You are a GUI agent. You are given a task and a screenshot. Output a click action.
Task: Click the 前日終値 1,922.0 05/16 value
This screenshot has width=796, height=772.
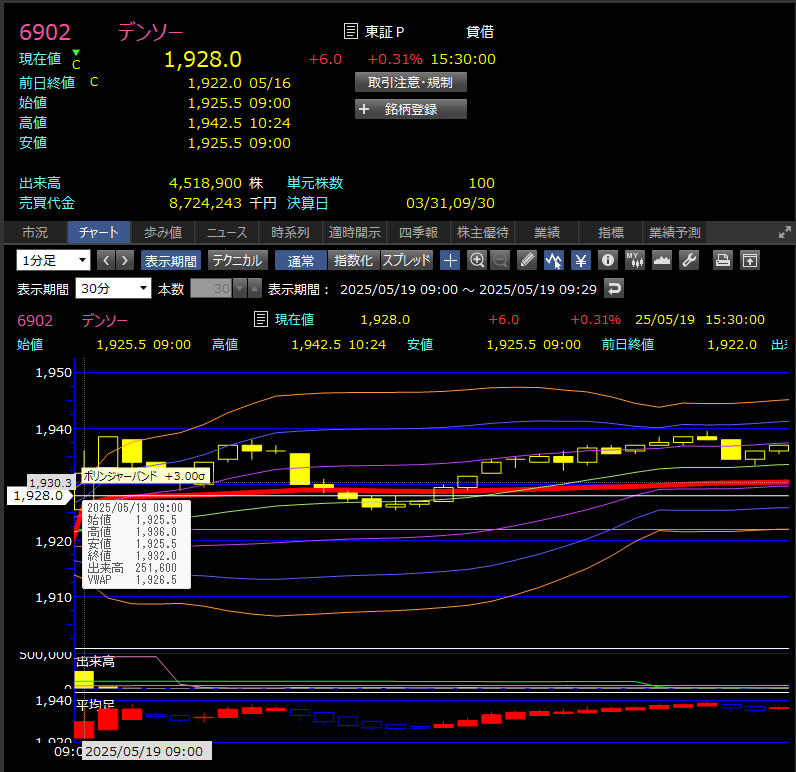[x=239, y=83]
